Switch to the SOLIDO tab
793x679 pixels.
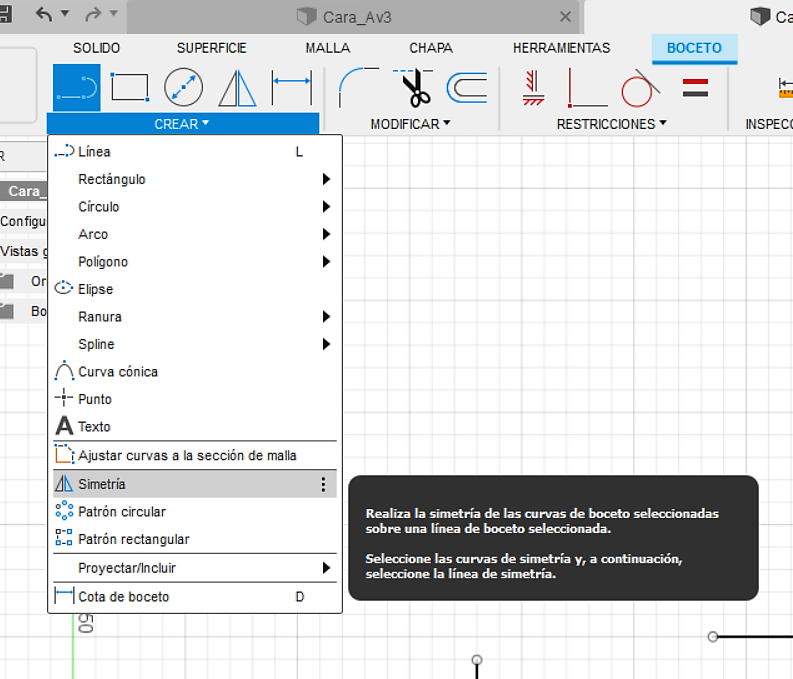click(96, 48)
